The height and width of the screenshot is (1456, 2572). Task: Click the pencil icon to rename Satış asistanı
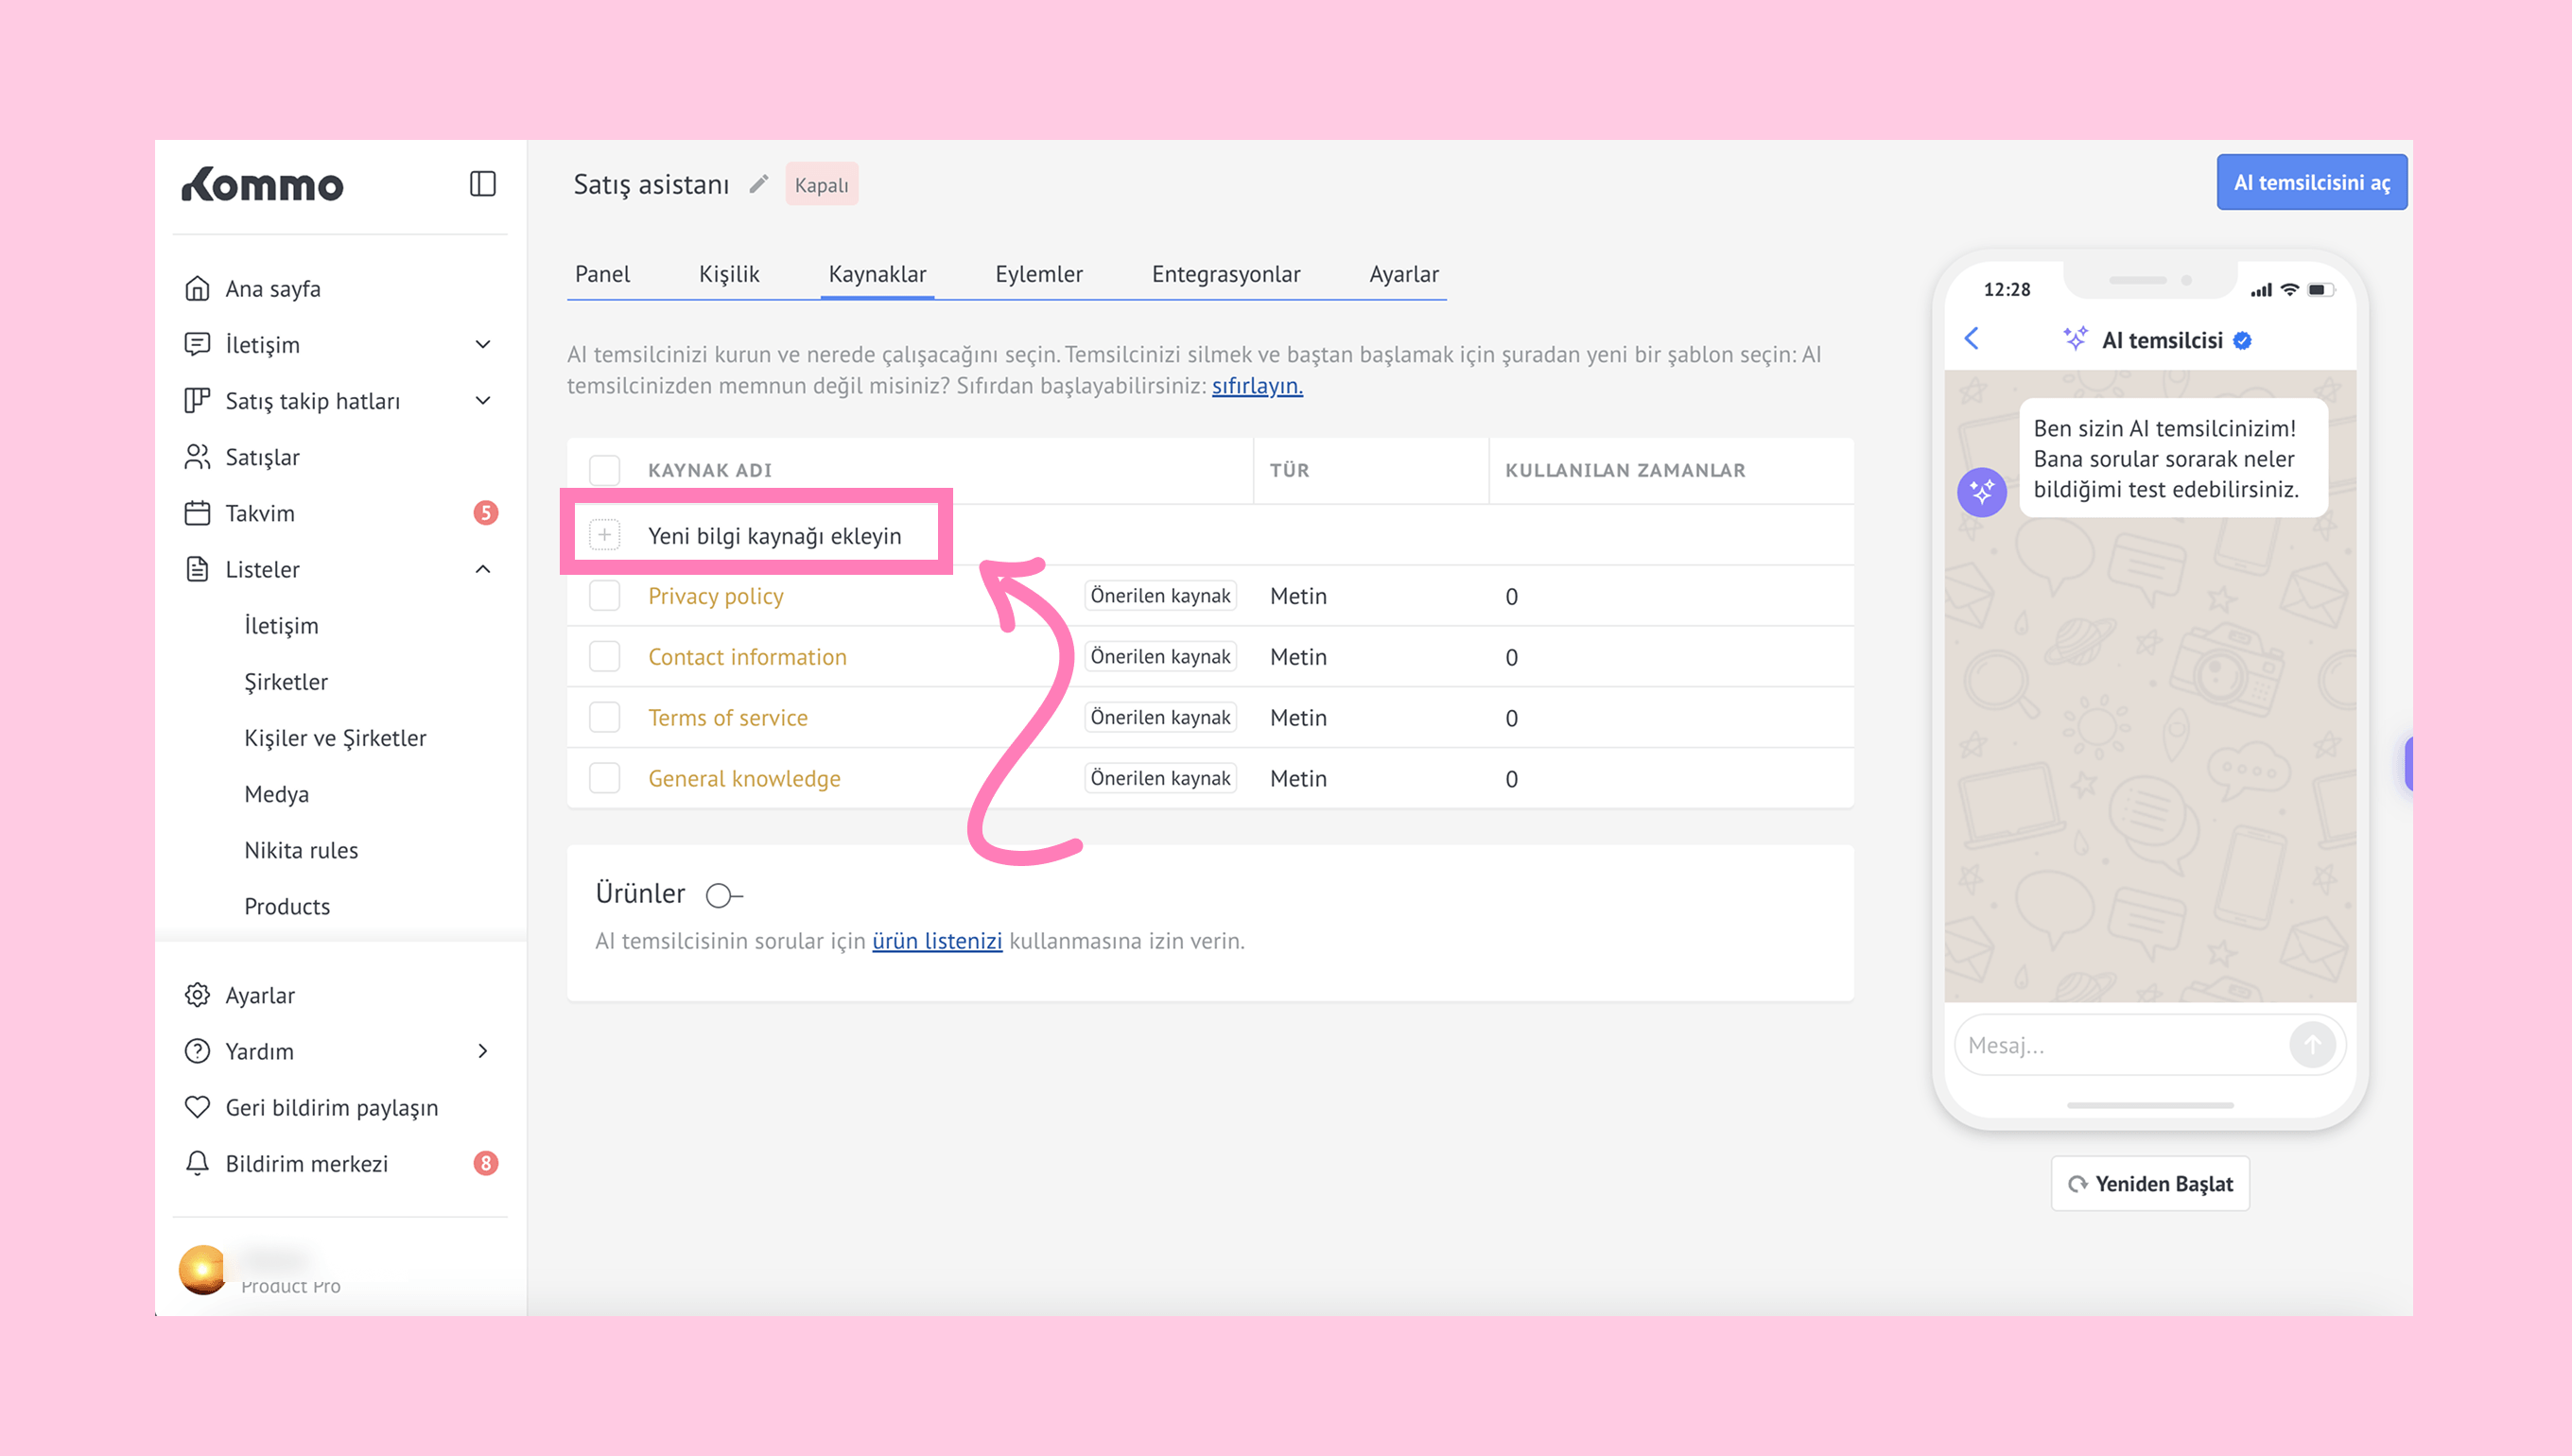759,184
